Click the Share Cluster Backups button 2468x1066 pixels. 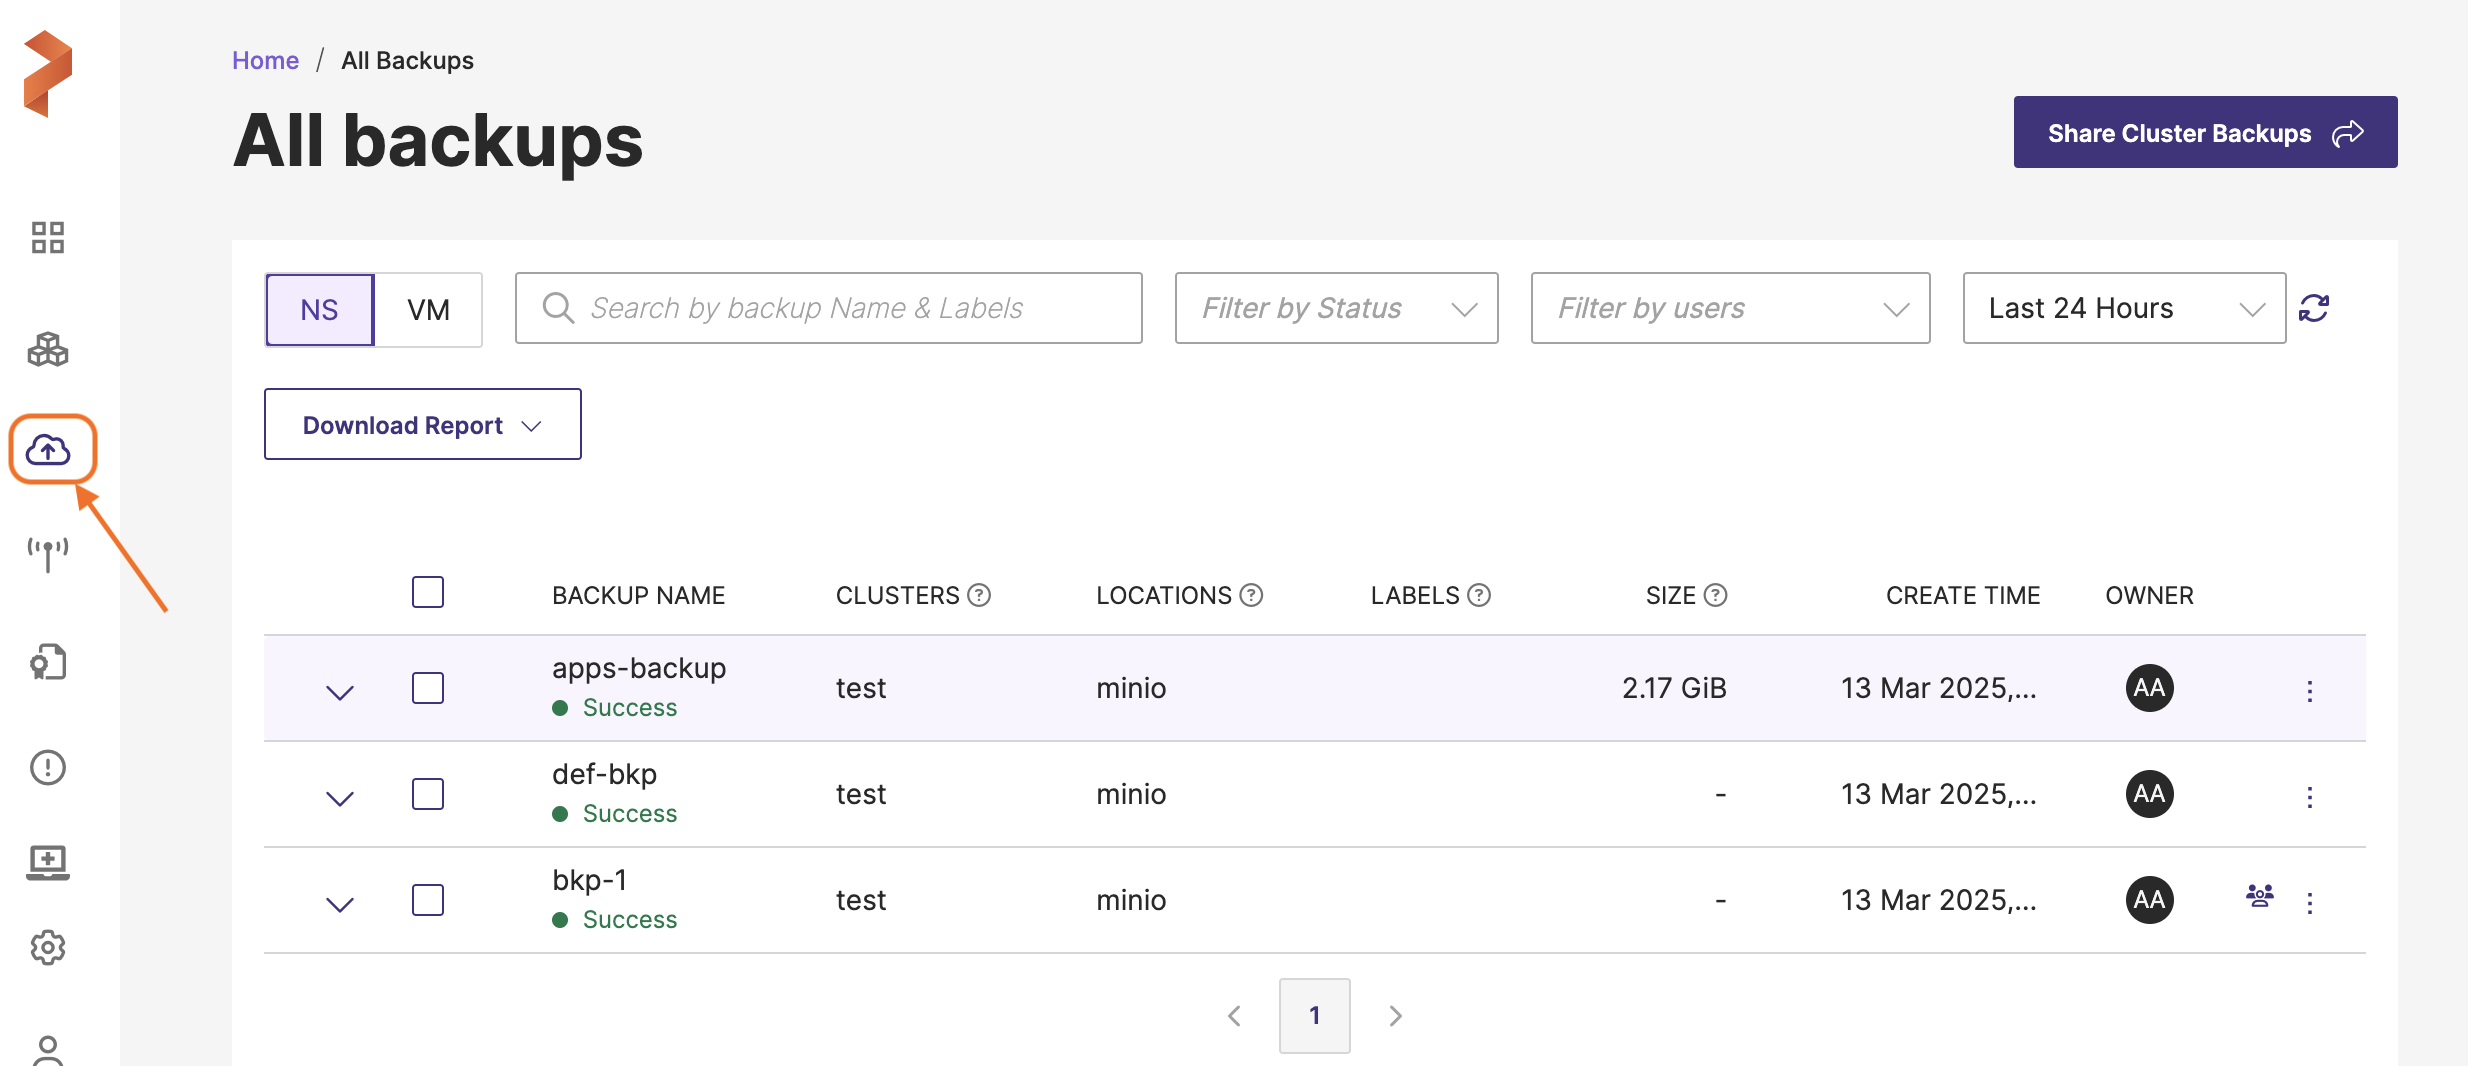click(x=2204, y=133)
